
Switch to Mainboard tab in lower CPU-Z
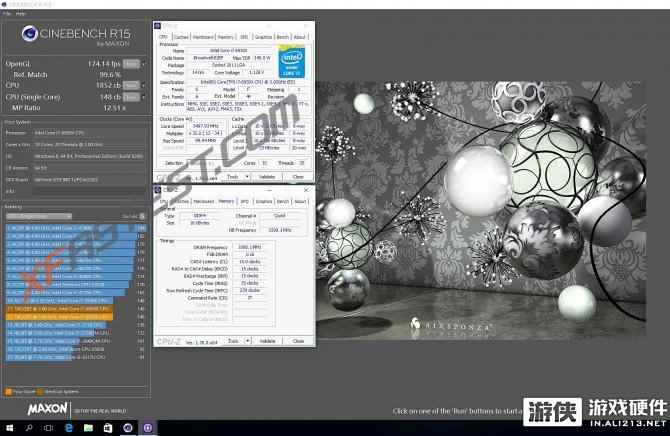203,201
